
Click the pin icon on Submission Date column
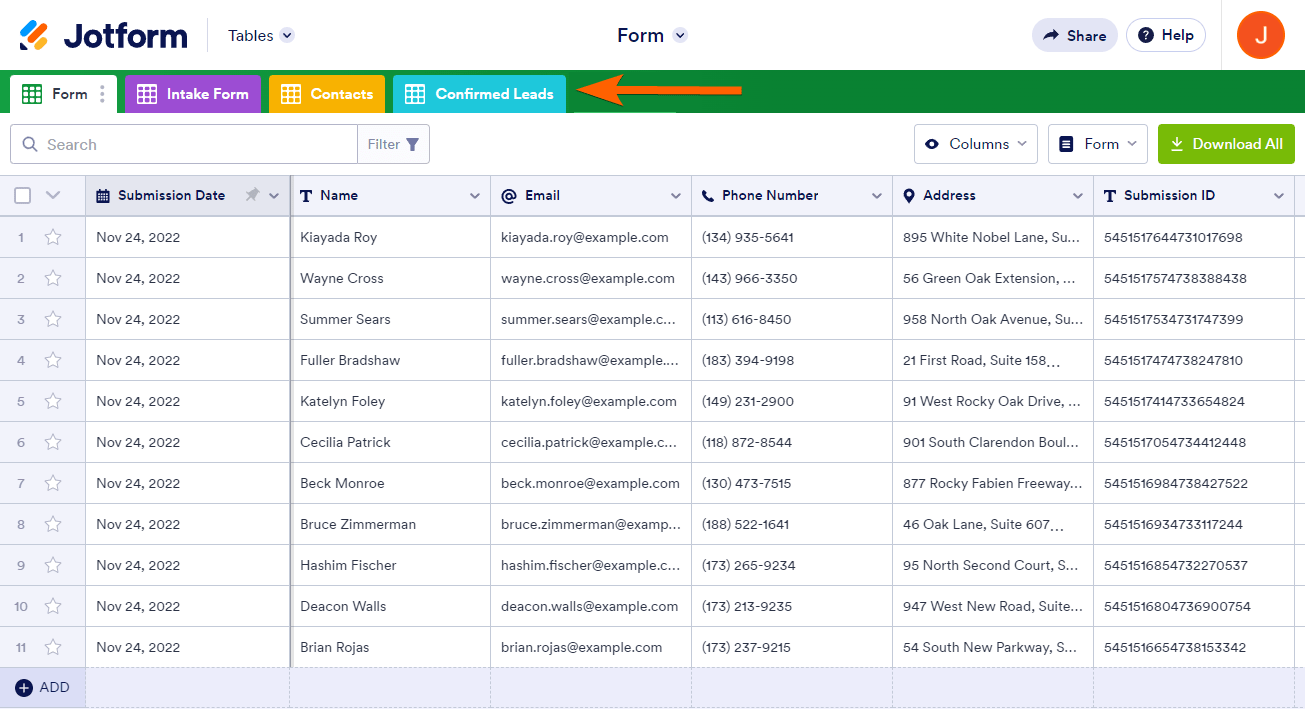252,195
